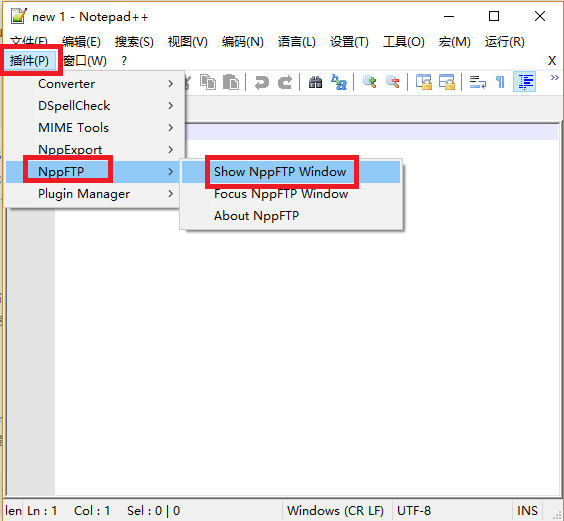Expand Converter submenu arrow
Viewport: 564px width, 521px height.
point(171,84)
